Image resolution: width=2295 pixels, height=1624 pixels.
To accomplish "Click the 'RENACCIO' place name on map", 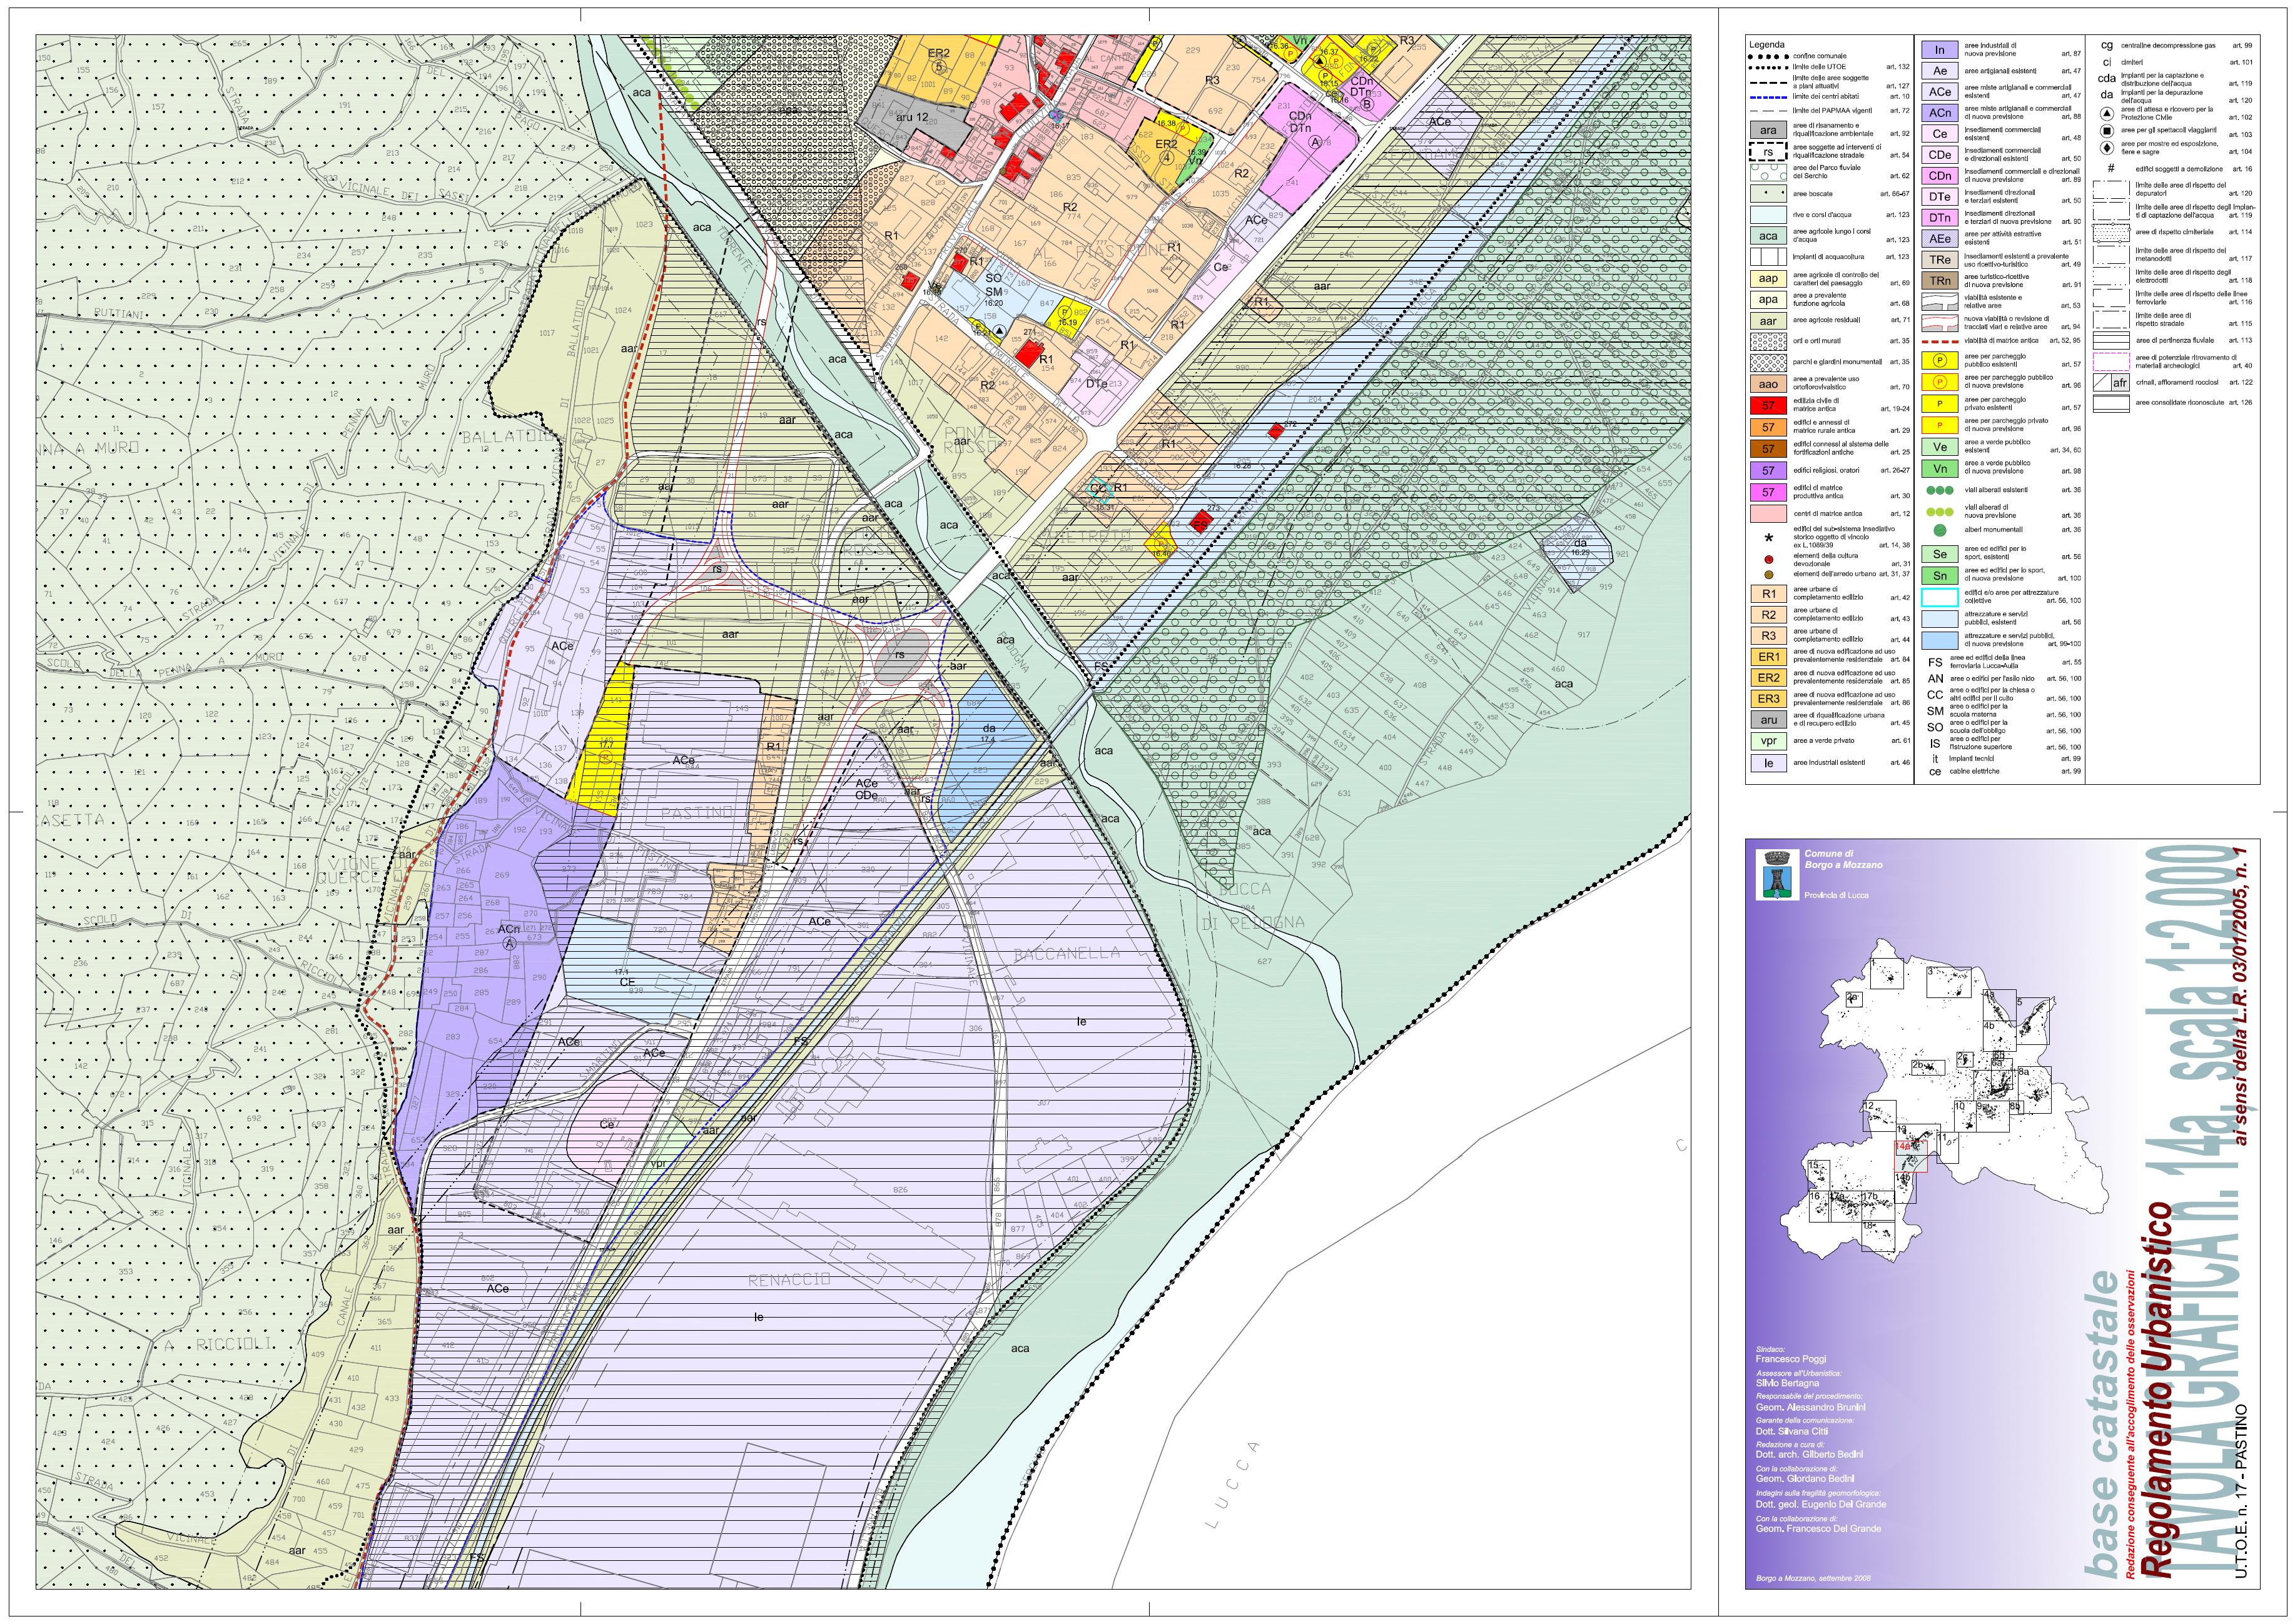I will (x=789, y=1280).
